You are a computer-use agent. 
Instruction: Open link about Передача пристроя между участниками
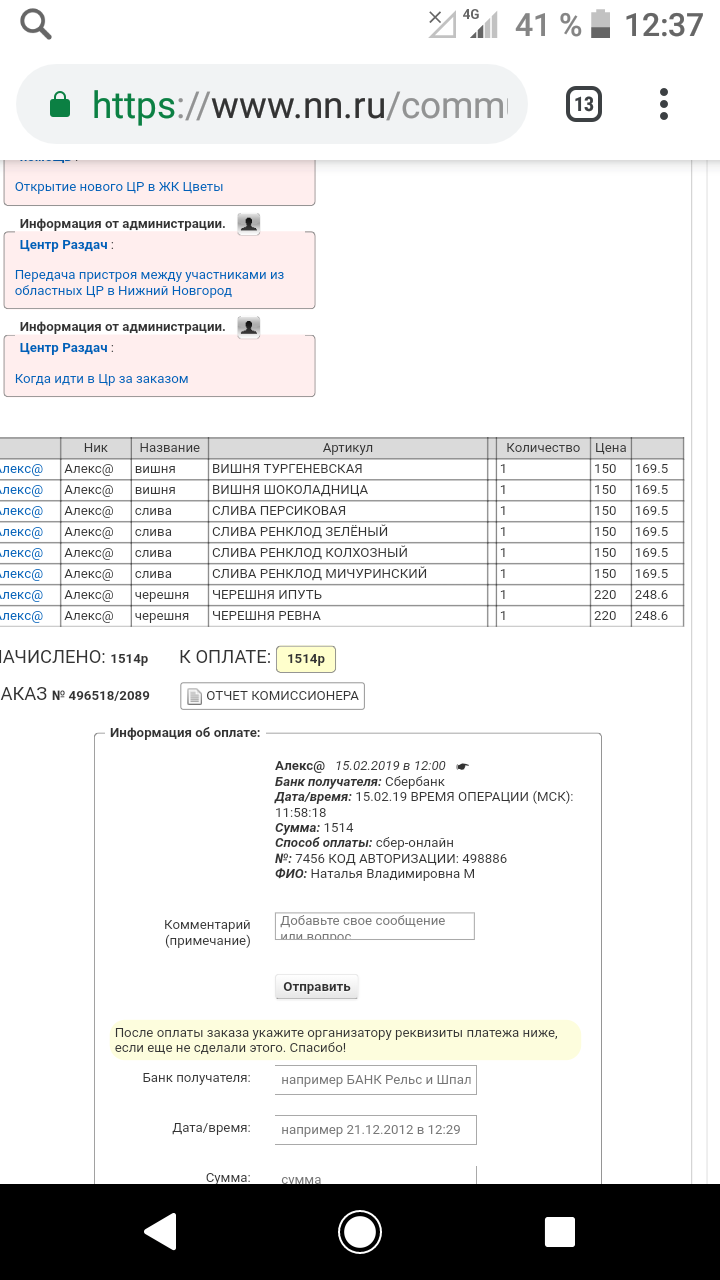click(x=150, y=282)
